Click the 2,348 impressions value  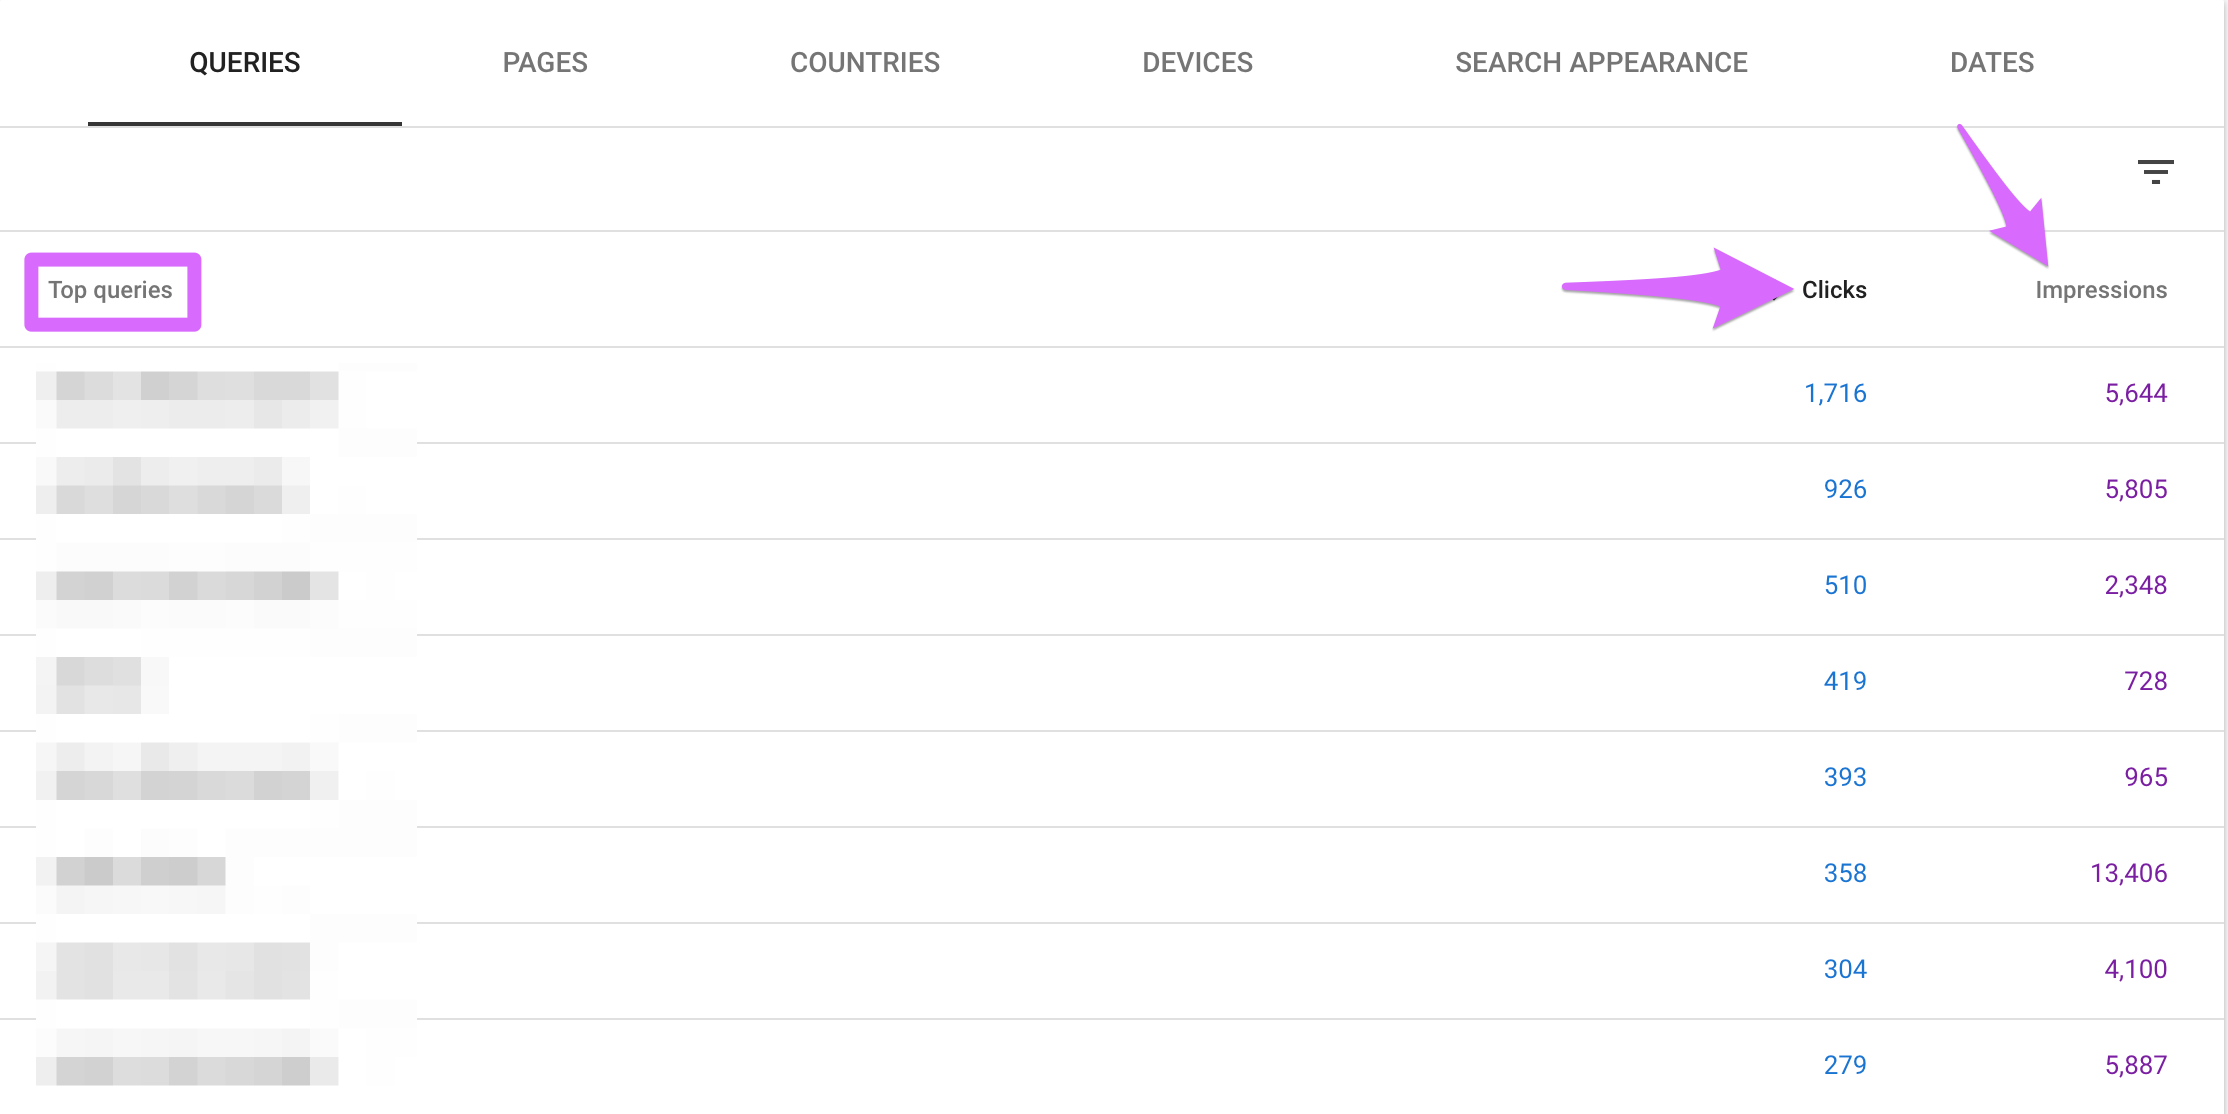tap(2136, 585)
